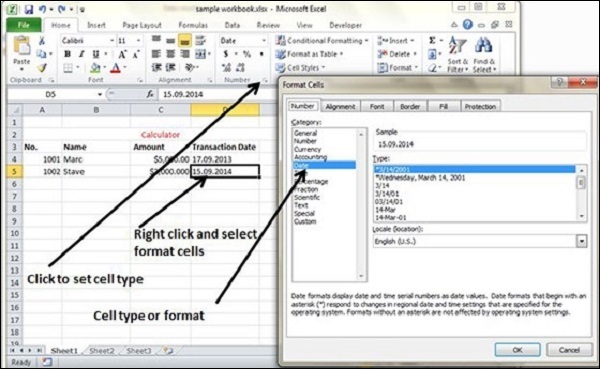Toggle Italic formatting button
Viewport: 600px width, 369px height.
point(82,54)
